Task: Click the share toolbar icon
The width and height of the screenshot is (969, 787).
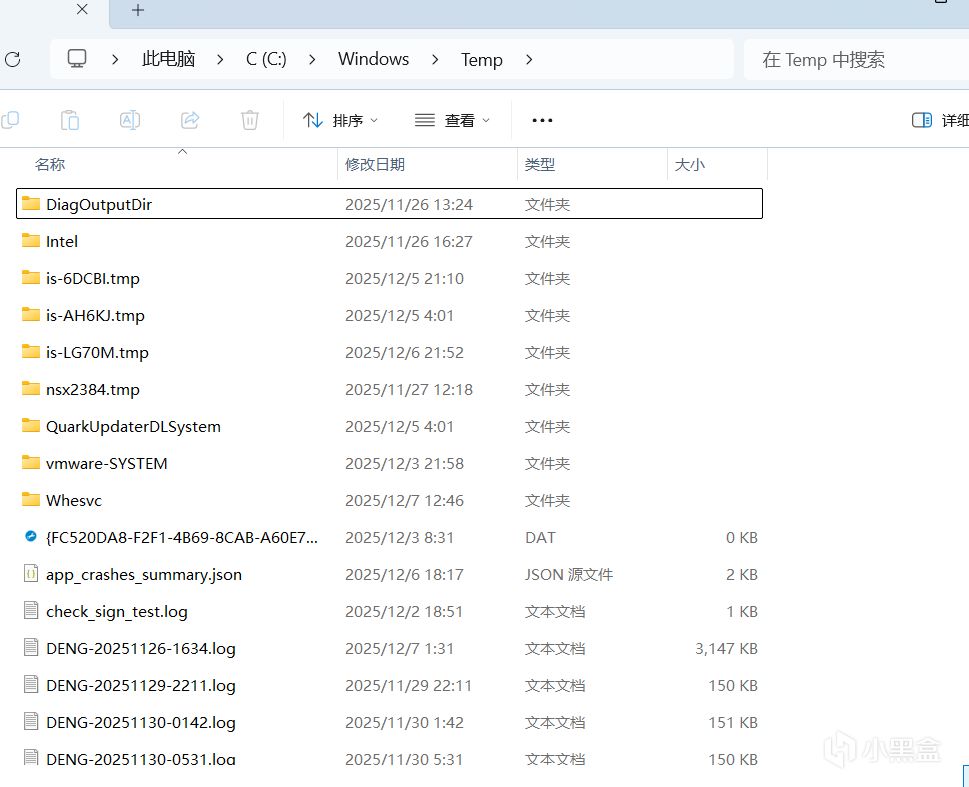Action: pos(190,120)
